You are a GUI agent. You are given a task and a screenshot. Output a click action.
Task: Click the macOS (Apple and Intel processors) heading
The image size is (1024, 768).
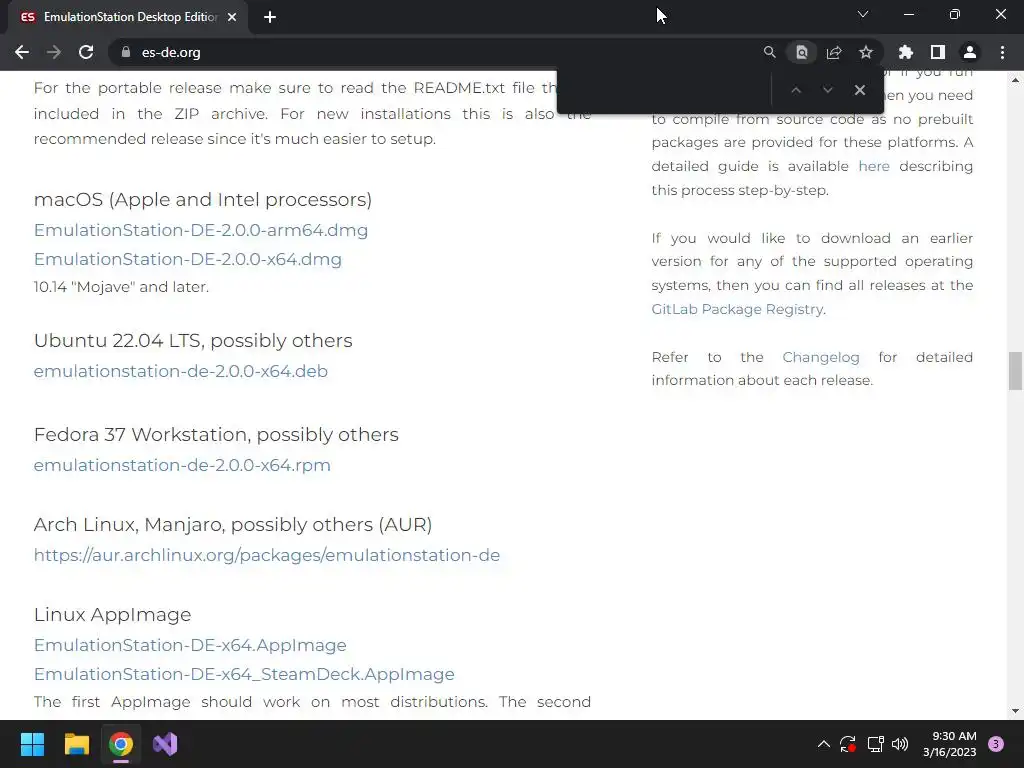[x=202, y=200]
